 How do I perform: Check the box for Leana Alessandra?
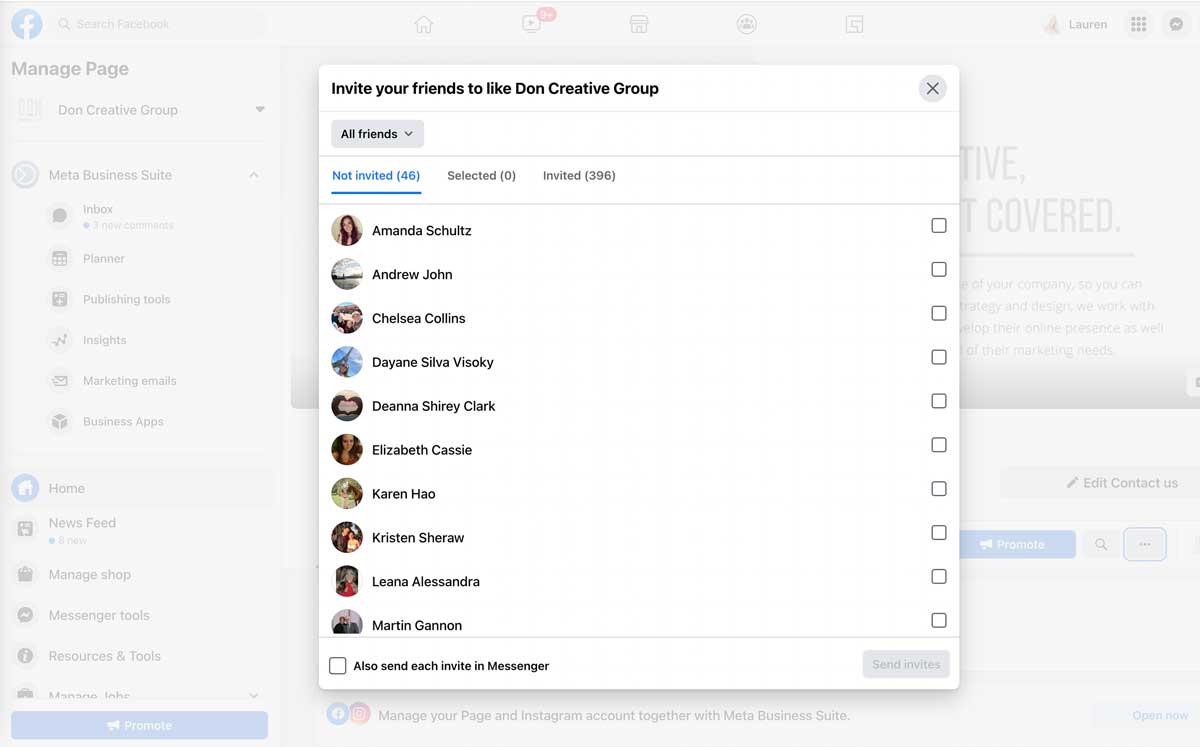pos(939,576)
